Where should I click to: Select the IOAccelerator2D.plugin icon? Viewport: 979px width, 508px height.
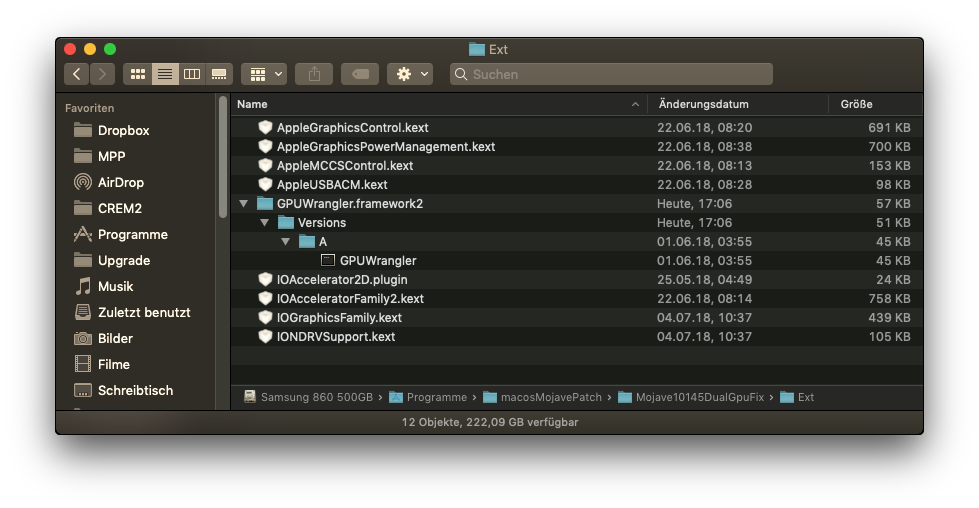pos(265,280)
